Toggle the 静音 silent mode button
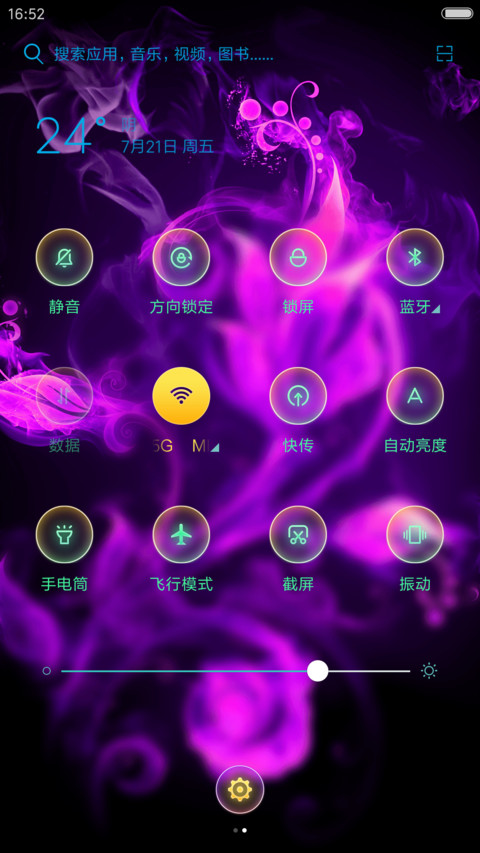 [x=64, y=257]
